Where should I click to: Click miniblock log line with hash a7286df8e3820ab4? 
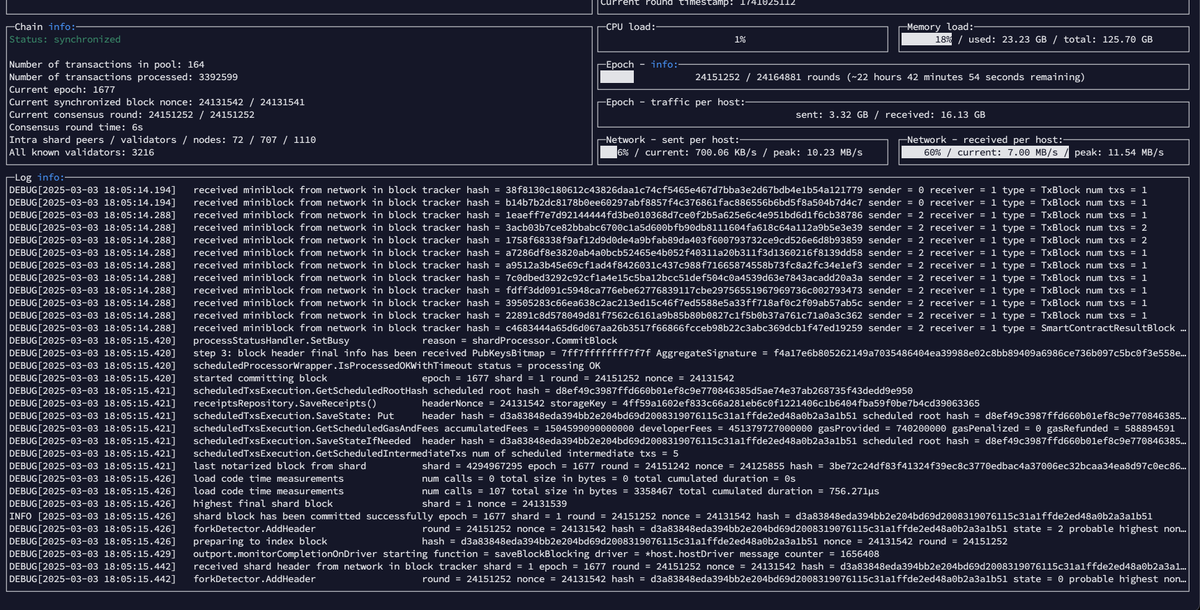coord(577,252)
